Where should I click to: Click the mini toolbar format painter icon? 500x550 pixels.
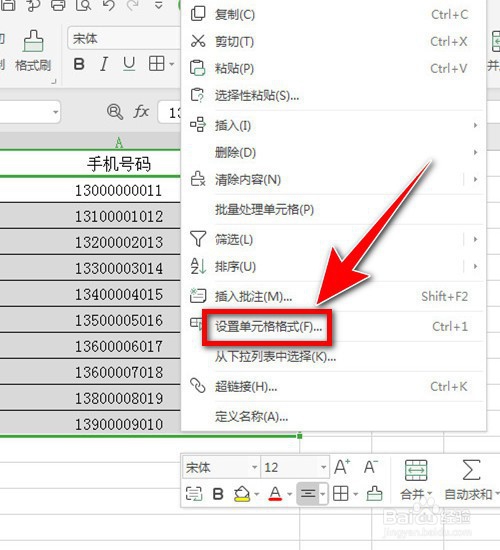pyautogui.click(x=374, y=494)
